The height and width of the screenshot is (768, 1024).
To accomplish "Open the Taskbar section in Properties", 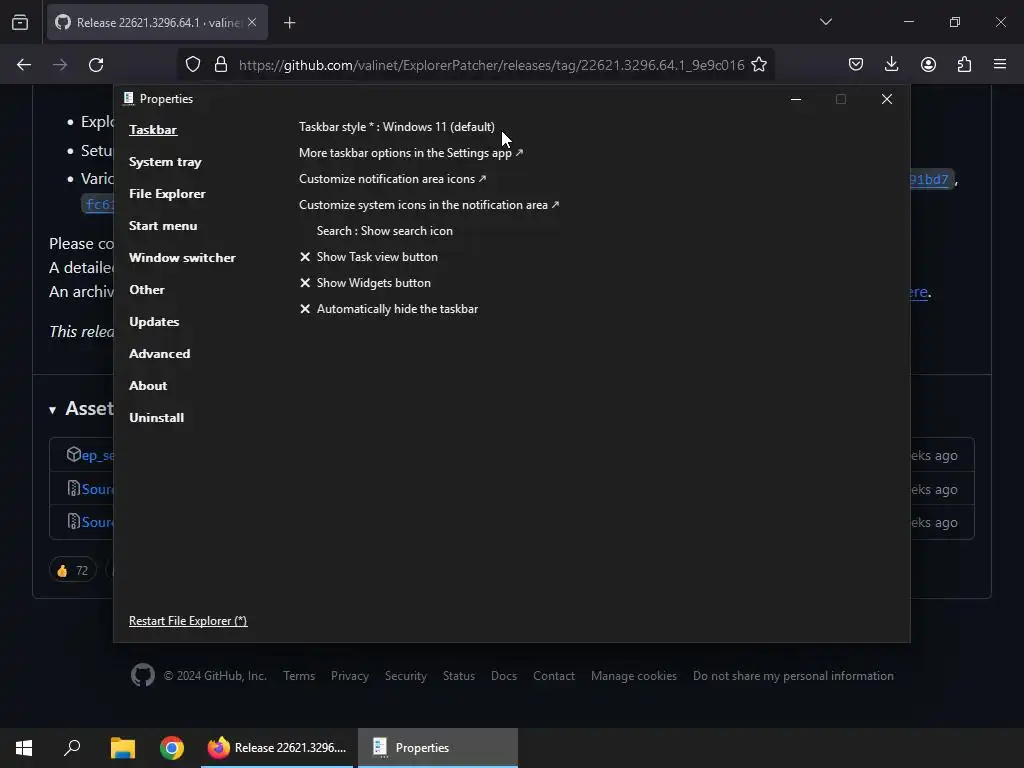I will click(x=153, y=129).
